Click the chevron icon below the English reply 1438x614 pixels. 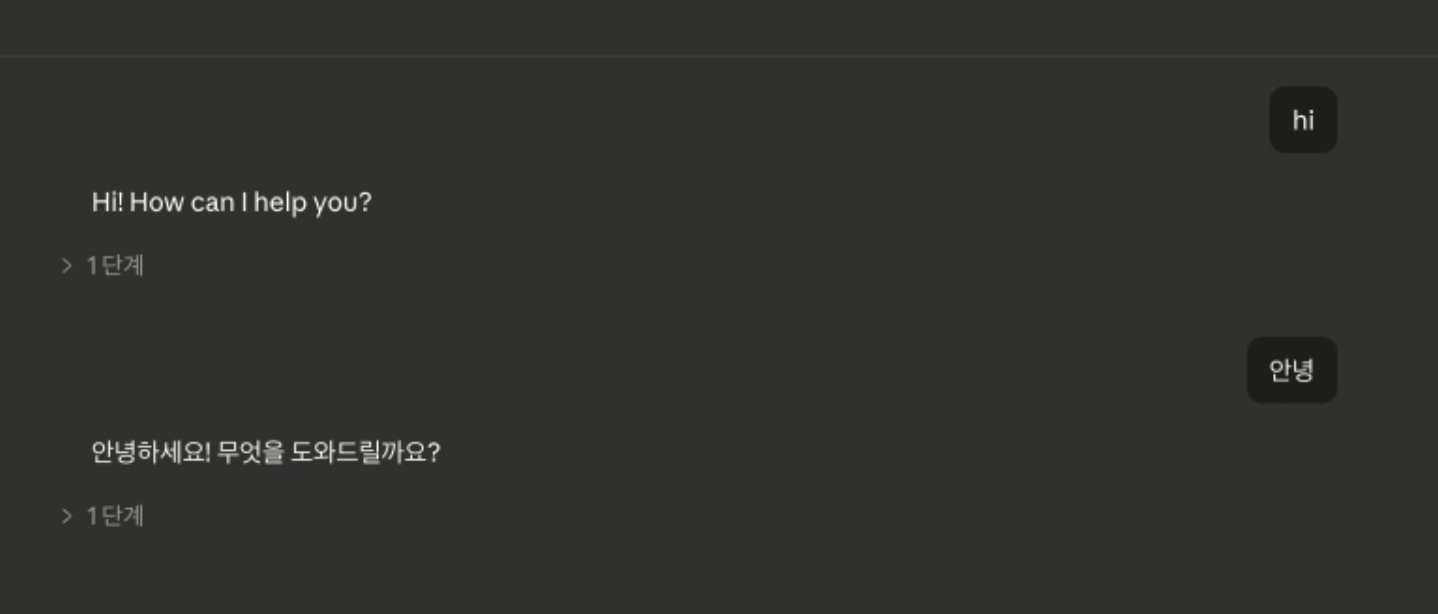pyautogui.click(x=67, y=265)
